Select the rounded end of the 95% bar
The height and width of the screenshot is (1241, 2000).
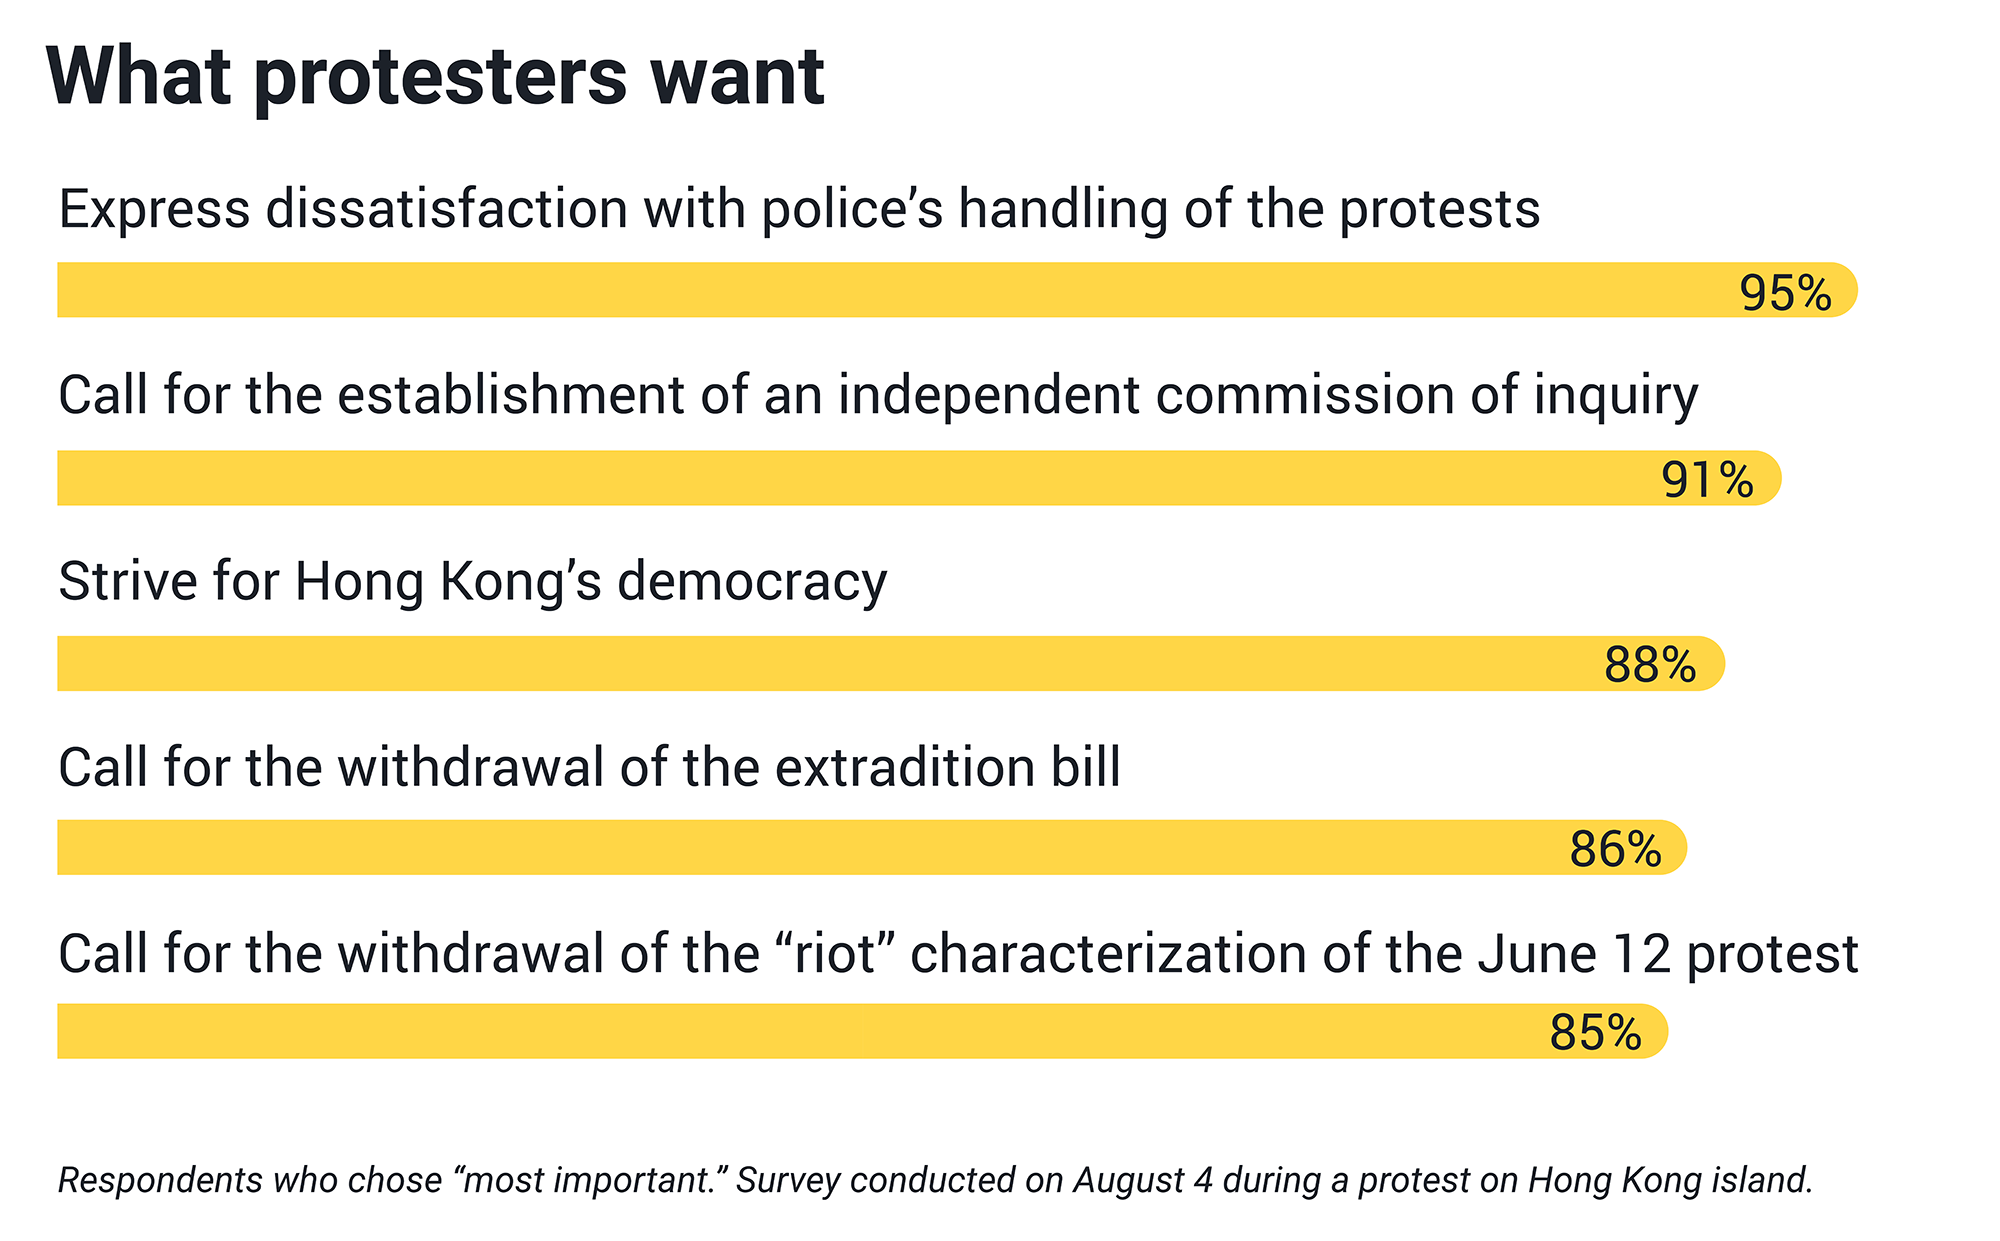click(x=1843, y=290)
